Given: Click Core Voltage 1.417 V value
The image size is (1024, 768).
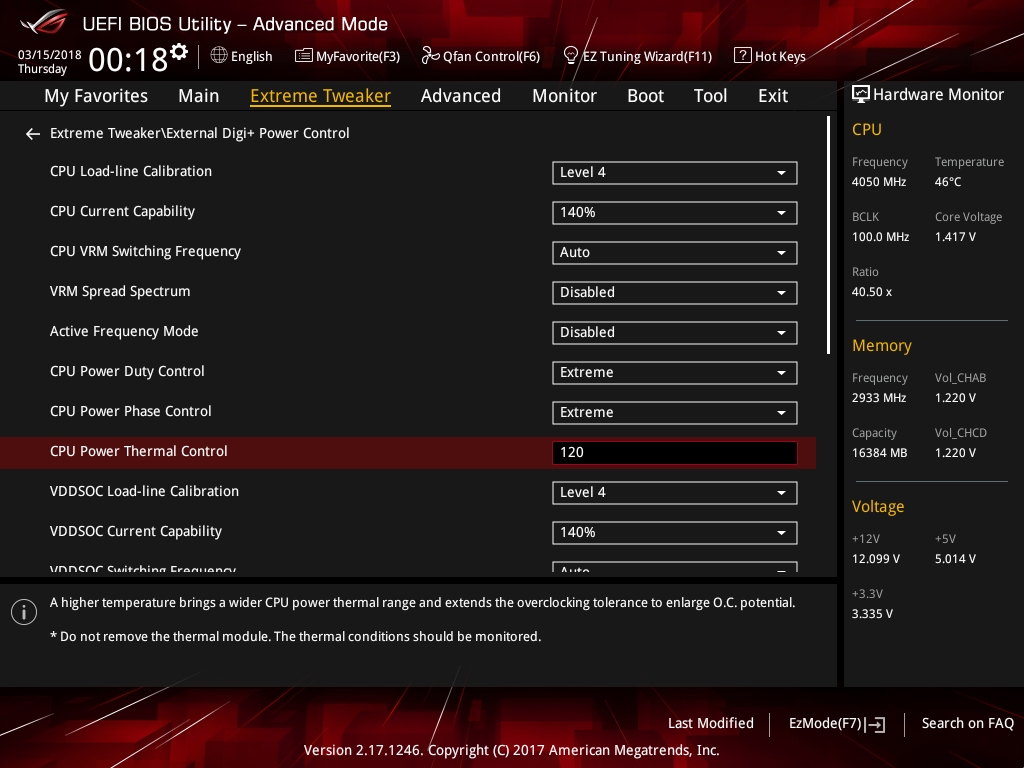Looking at the screenshot, I should [x=955, y=236].
